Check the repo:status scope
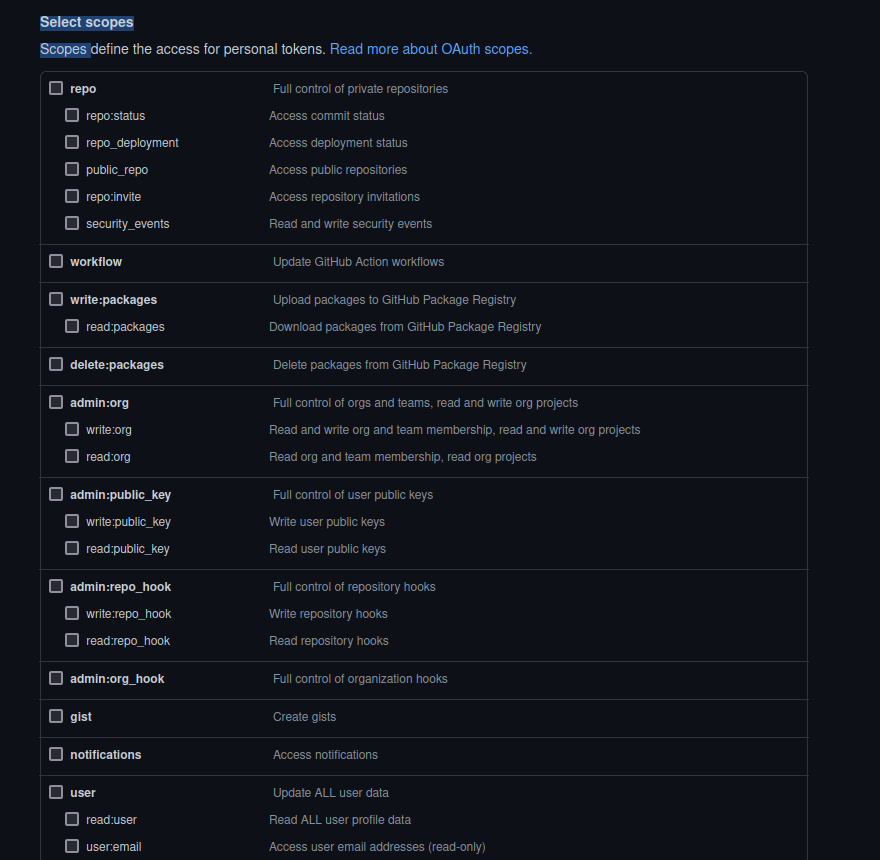The image size is (880, 860). [x=71, y=114]
